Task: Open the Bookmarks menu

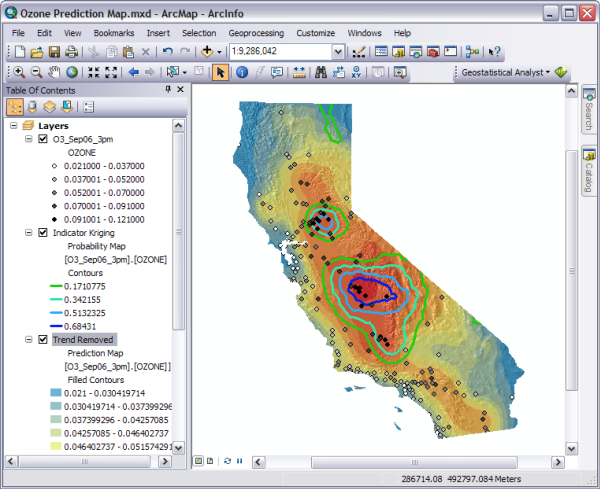Action: pos(114,33)
